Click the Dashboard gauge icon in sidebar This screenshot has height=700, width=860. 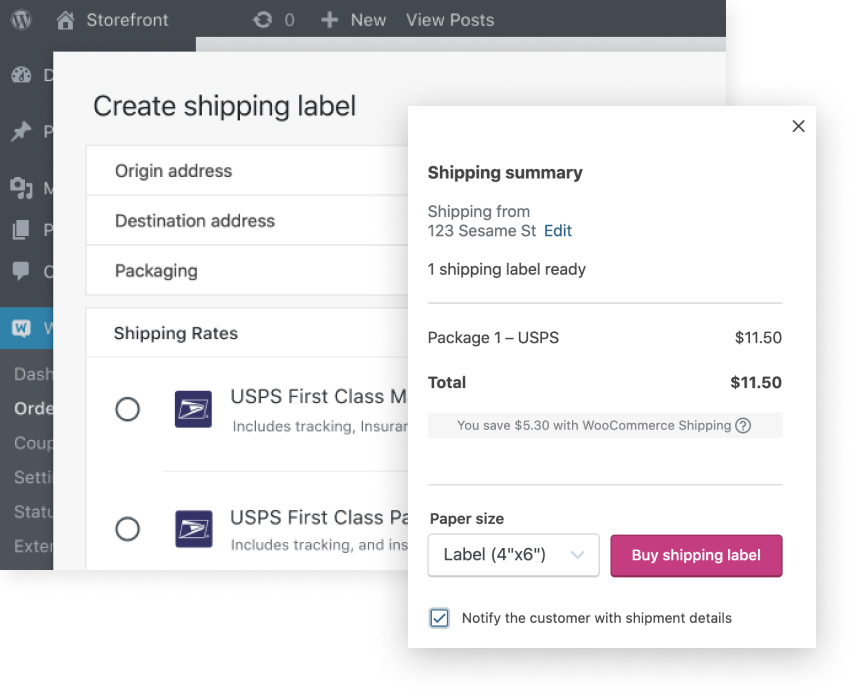[x=20, y=75]
